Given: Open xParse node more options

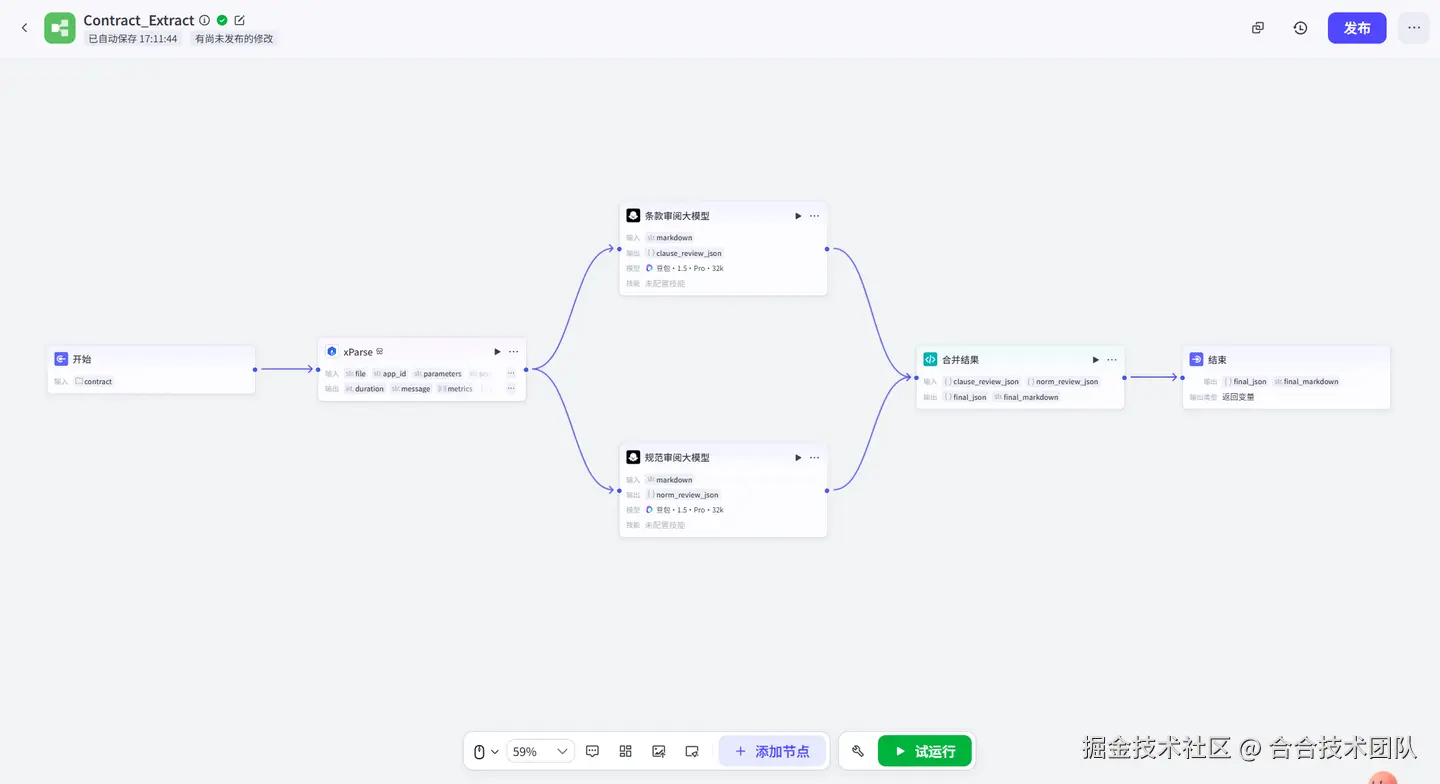Looking at the screenshot, I should (x=513, y=352).
